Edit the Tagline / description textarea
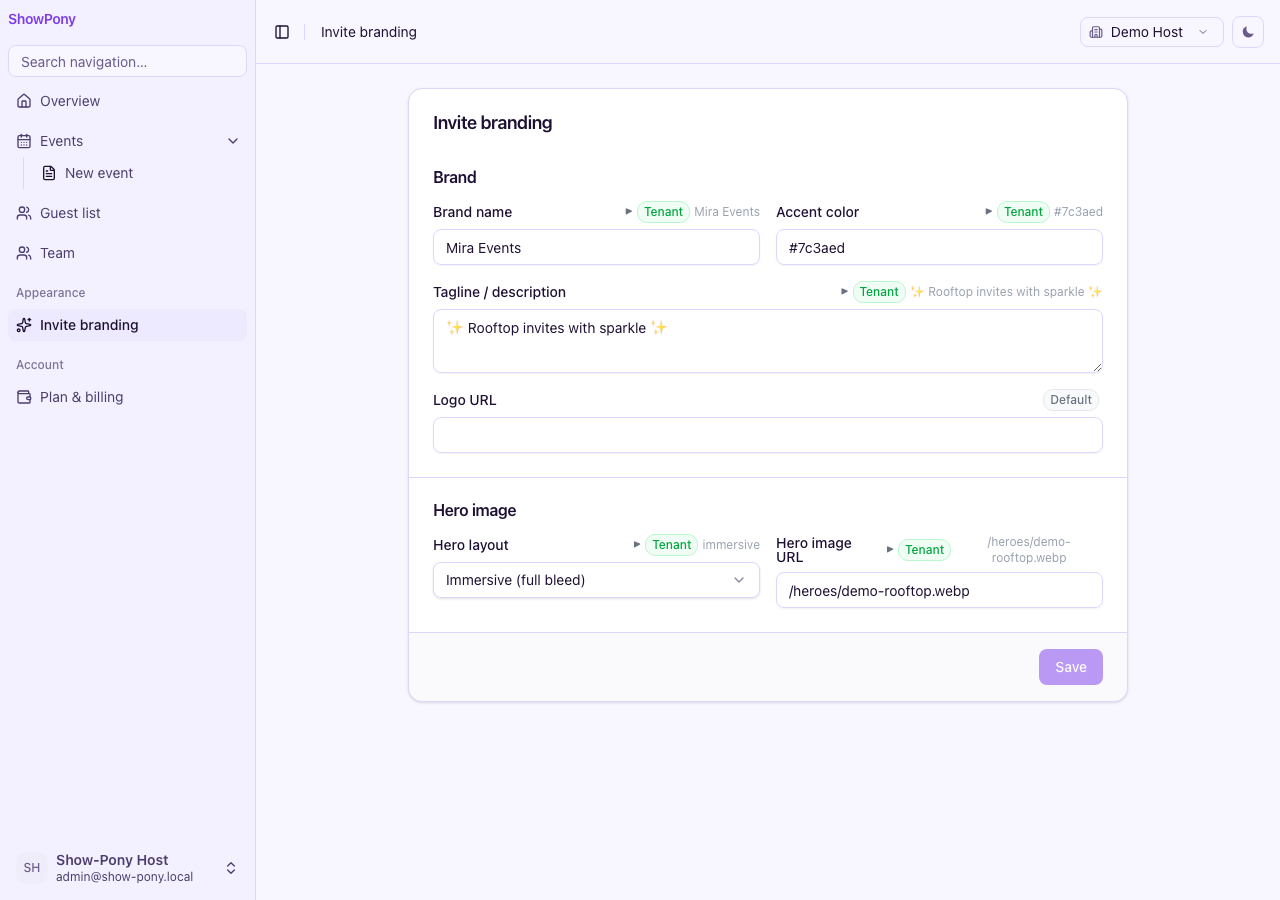The width and height of the screenshot is (1280, 900). (x=768, y=341)
